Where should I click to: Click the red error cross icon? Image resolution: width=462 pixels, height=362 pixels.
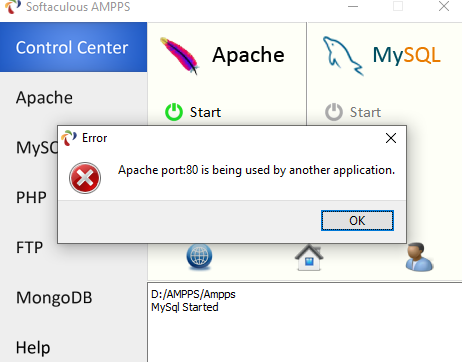pos(85,178)
